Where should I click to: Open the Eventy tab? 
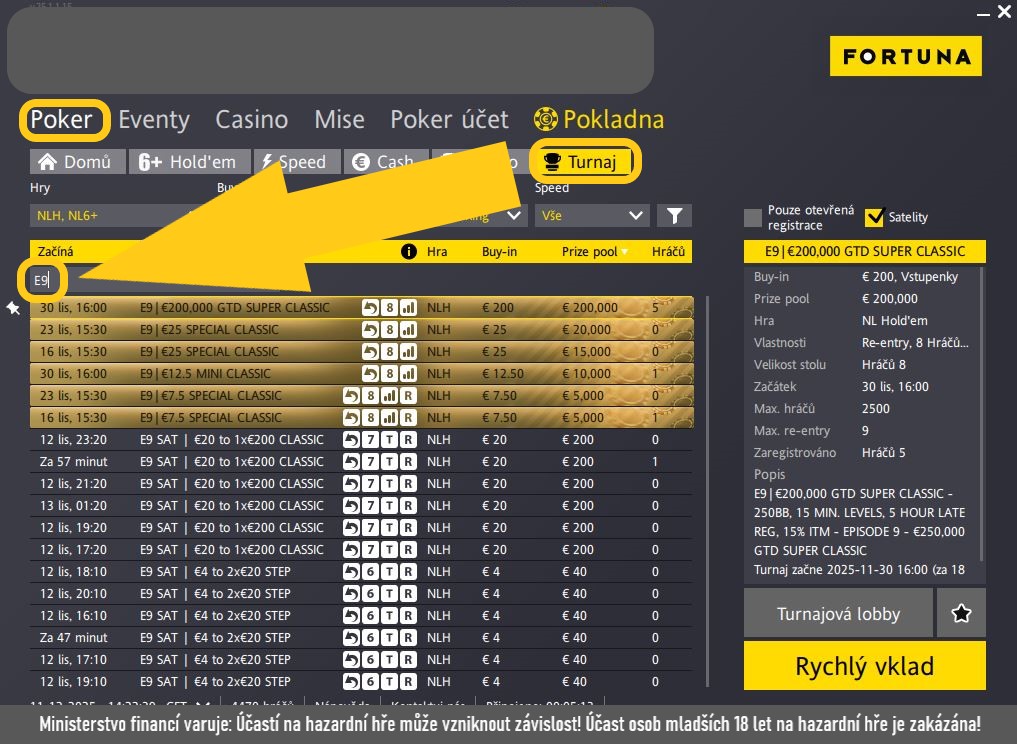pyautogui.click(x=153, y=120)
